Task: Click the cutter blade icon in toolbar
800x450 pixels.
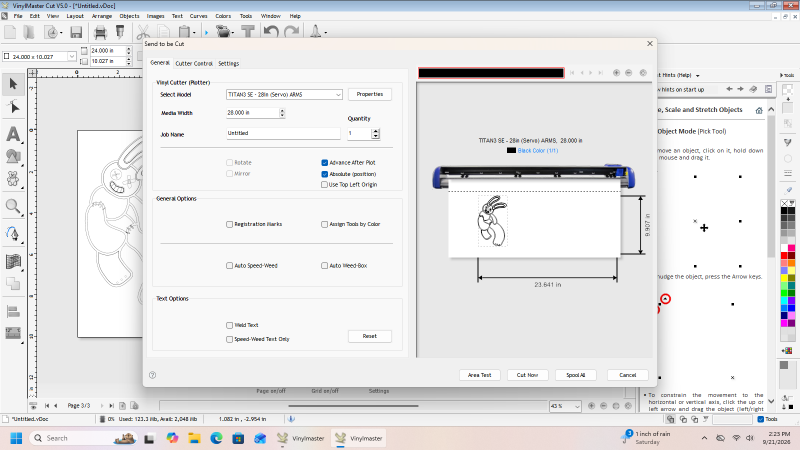Action: click(x=120, y=32)
